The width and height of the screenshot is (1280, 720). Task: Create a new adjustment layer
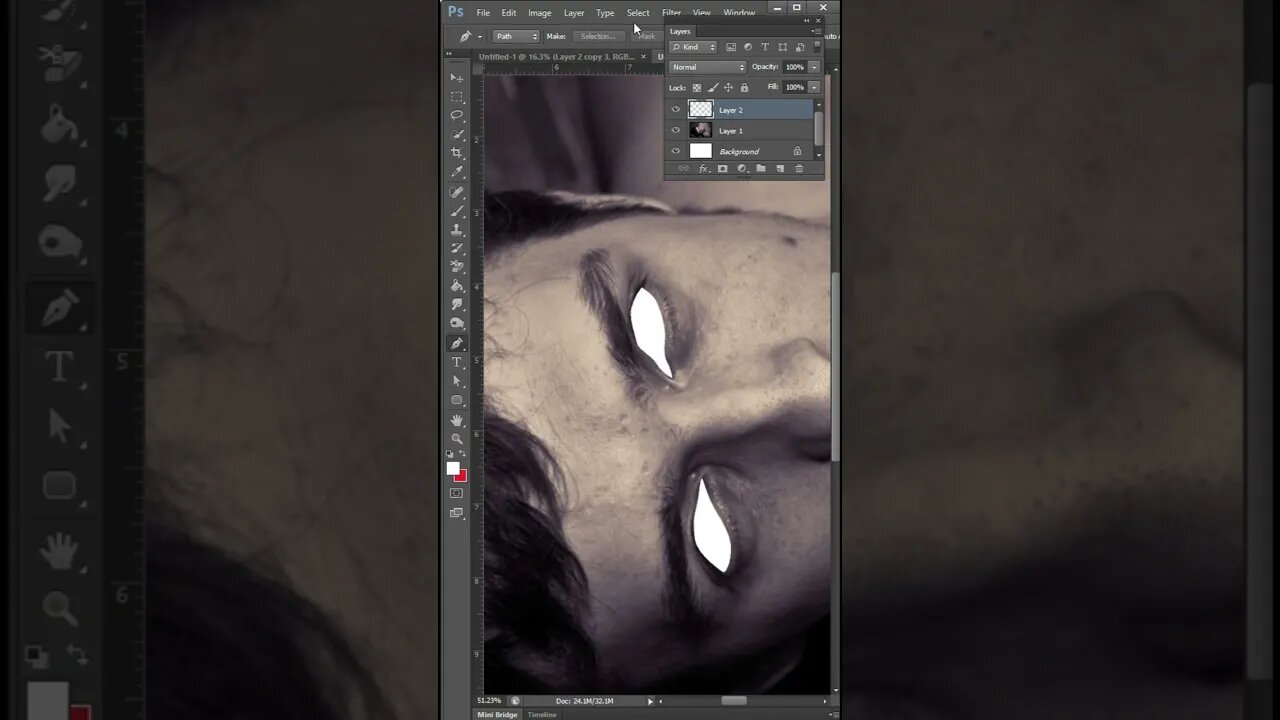(742, 169)
